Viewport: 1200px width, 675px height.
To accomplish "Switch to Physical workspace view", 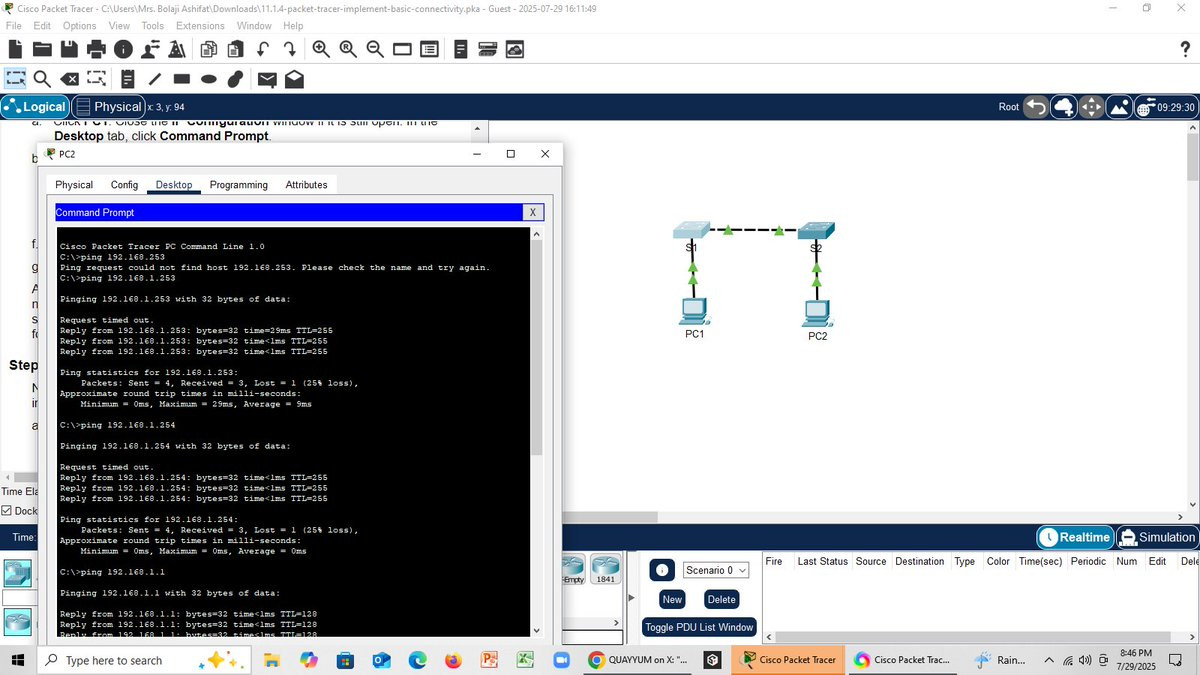I will point(109,107).
